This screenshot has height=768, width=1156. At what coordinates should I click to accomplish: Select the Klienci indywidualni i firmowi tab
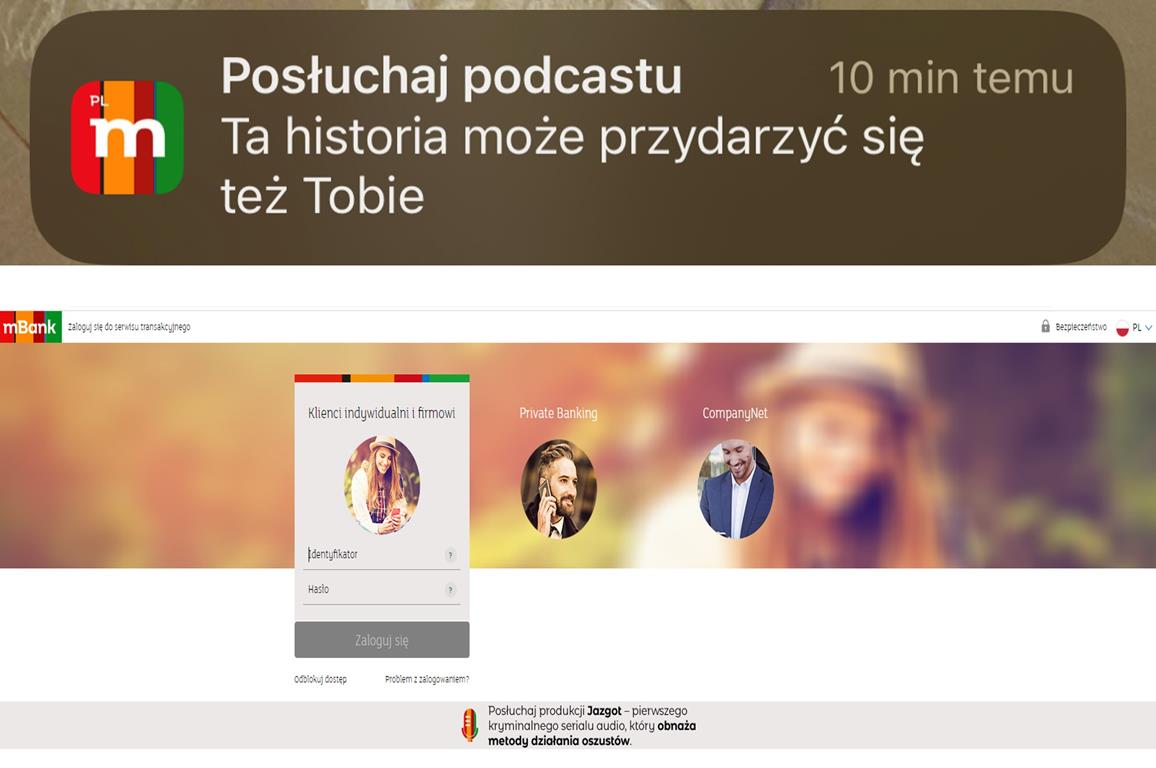382,413
